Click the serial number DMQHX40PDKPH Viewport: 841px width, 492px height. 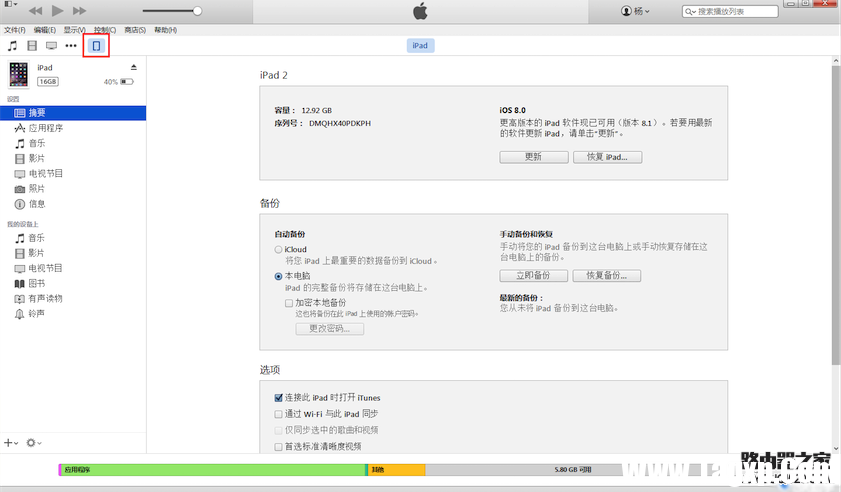340,123
